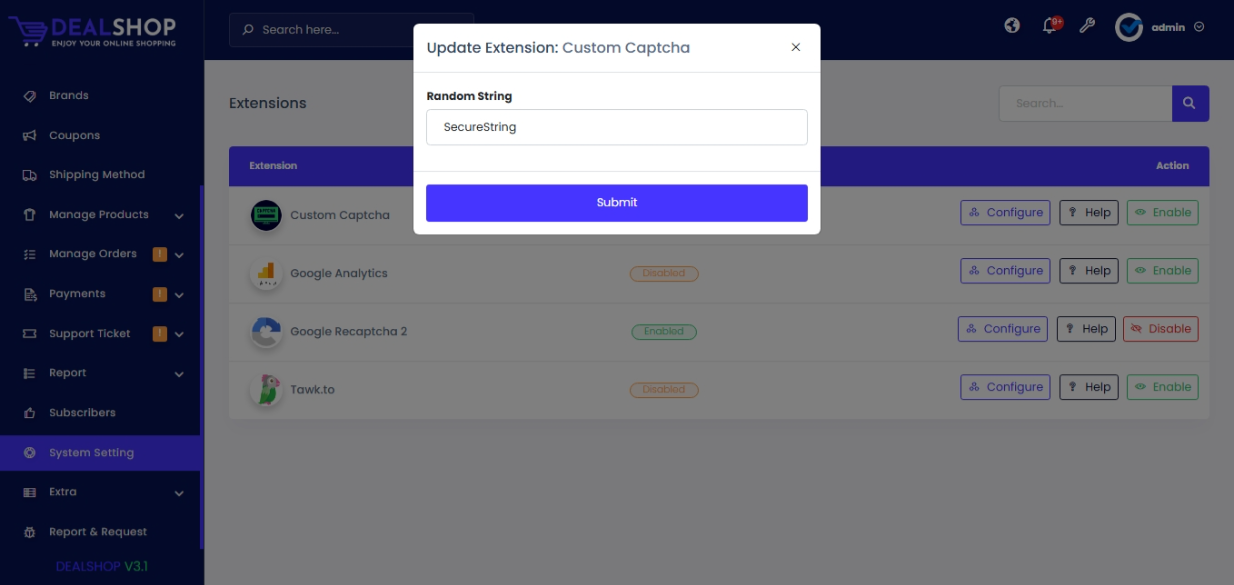Go to Subscribers in sidebar
This screenshot has height=585, width=1234.
82,412
